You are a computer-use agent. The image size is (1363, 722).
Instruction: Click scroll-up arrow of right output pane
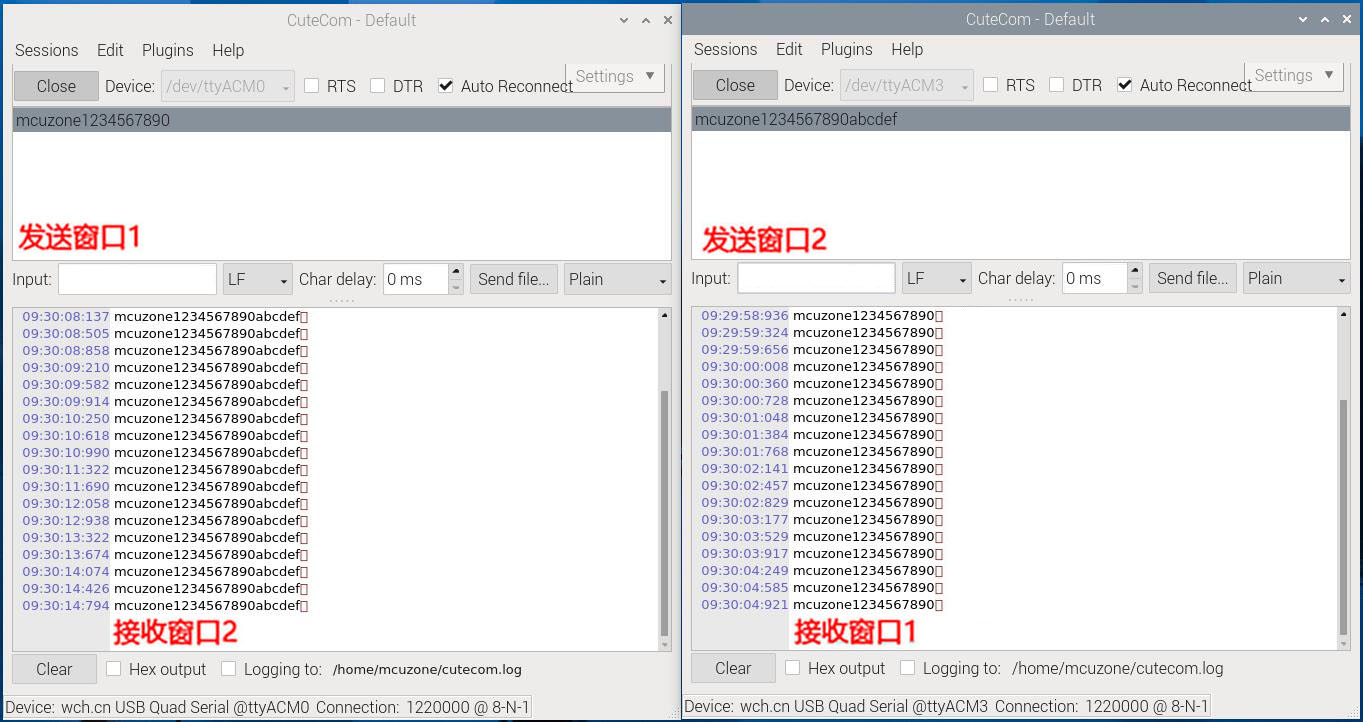point(1343,315)
